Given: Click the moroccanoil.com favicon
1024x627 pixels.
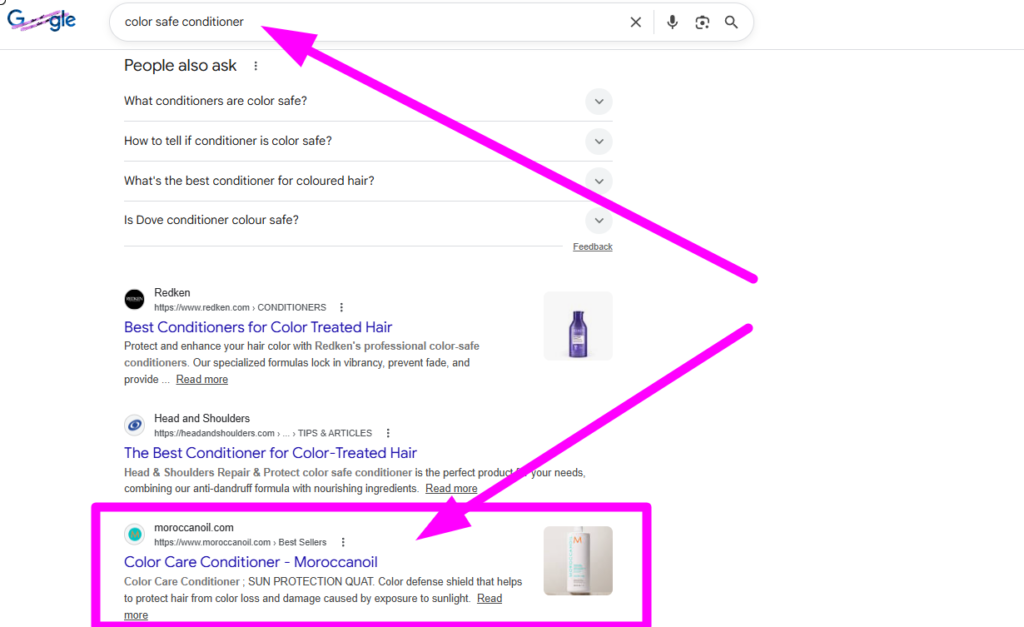Looking at the screenshot, I should [x=135, y=534].
